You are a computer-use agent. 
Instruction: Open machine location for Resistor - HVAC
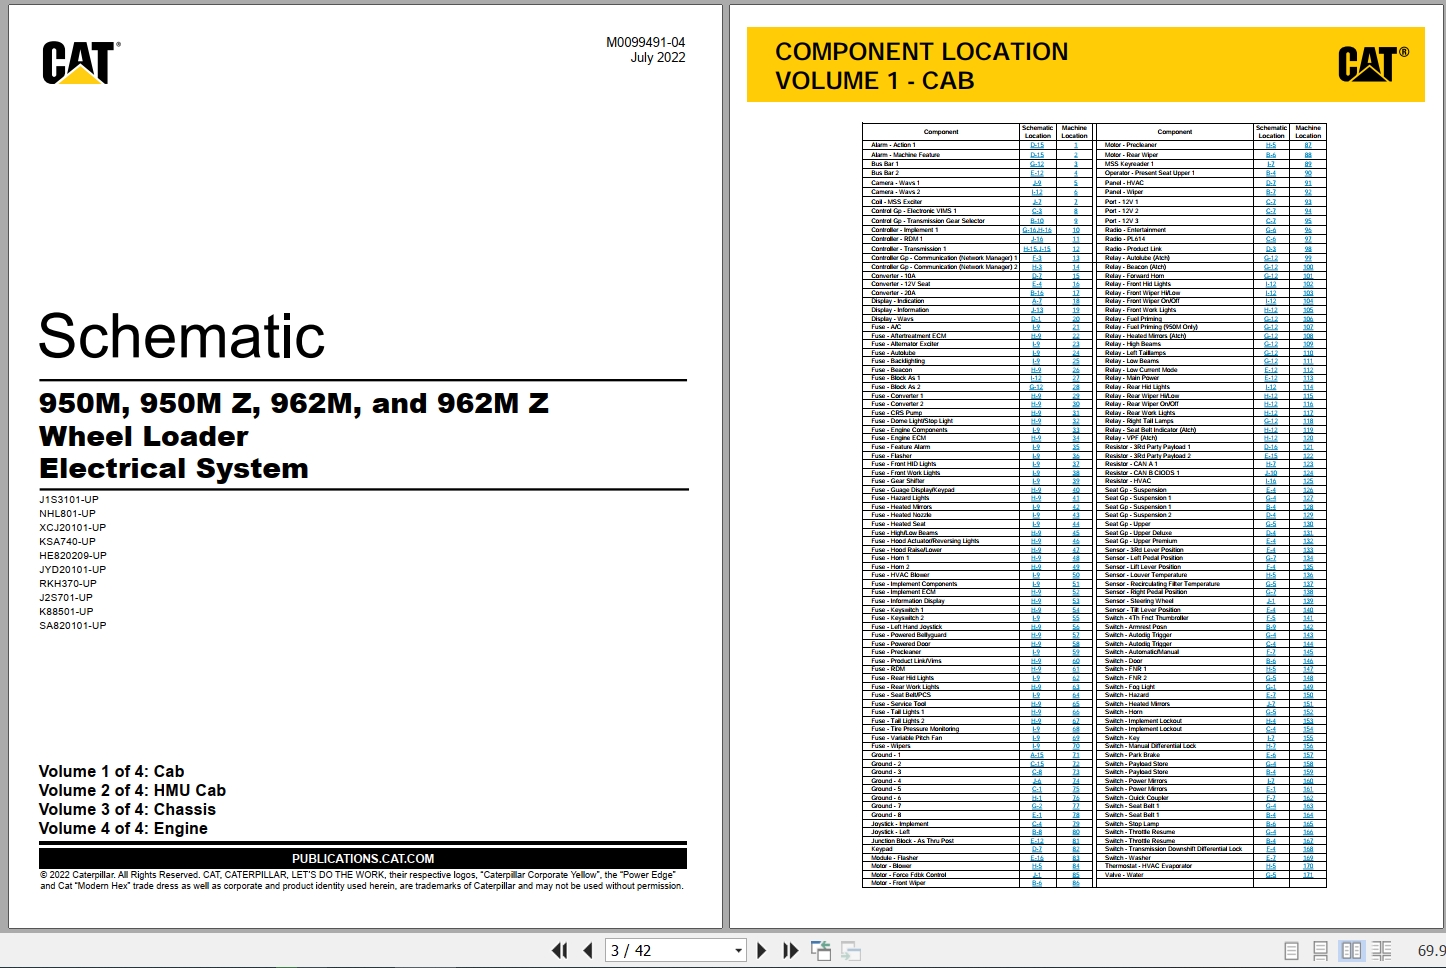pos(1308,482)
